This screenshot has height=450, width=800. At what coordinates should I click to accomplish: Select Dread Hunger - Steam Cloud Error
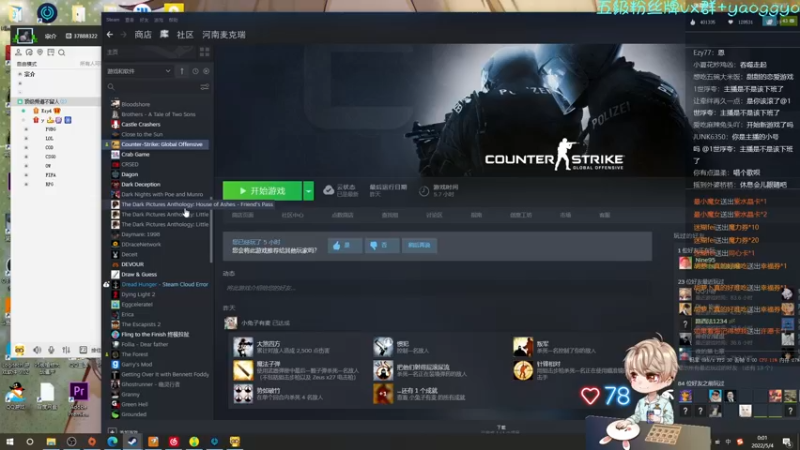click(164, 284)
